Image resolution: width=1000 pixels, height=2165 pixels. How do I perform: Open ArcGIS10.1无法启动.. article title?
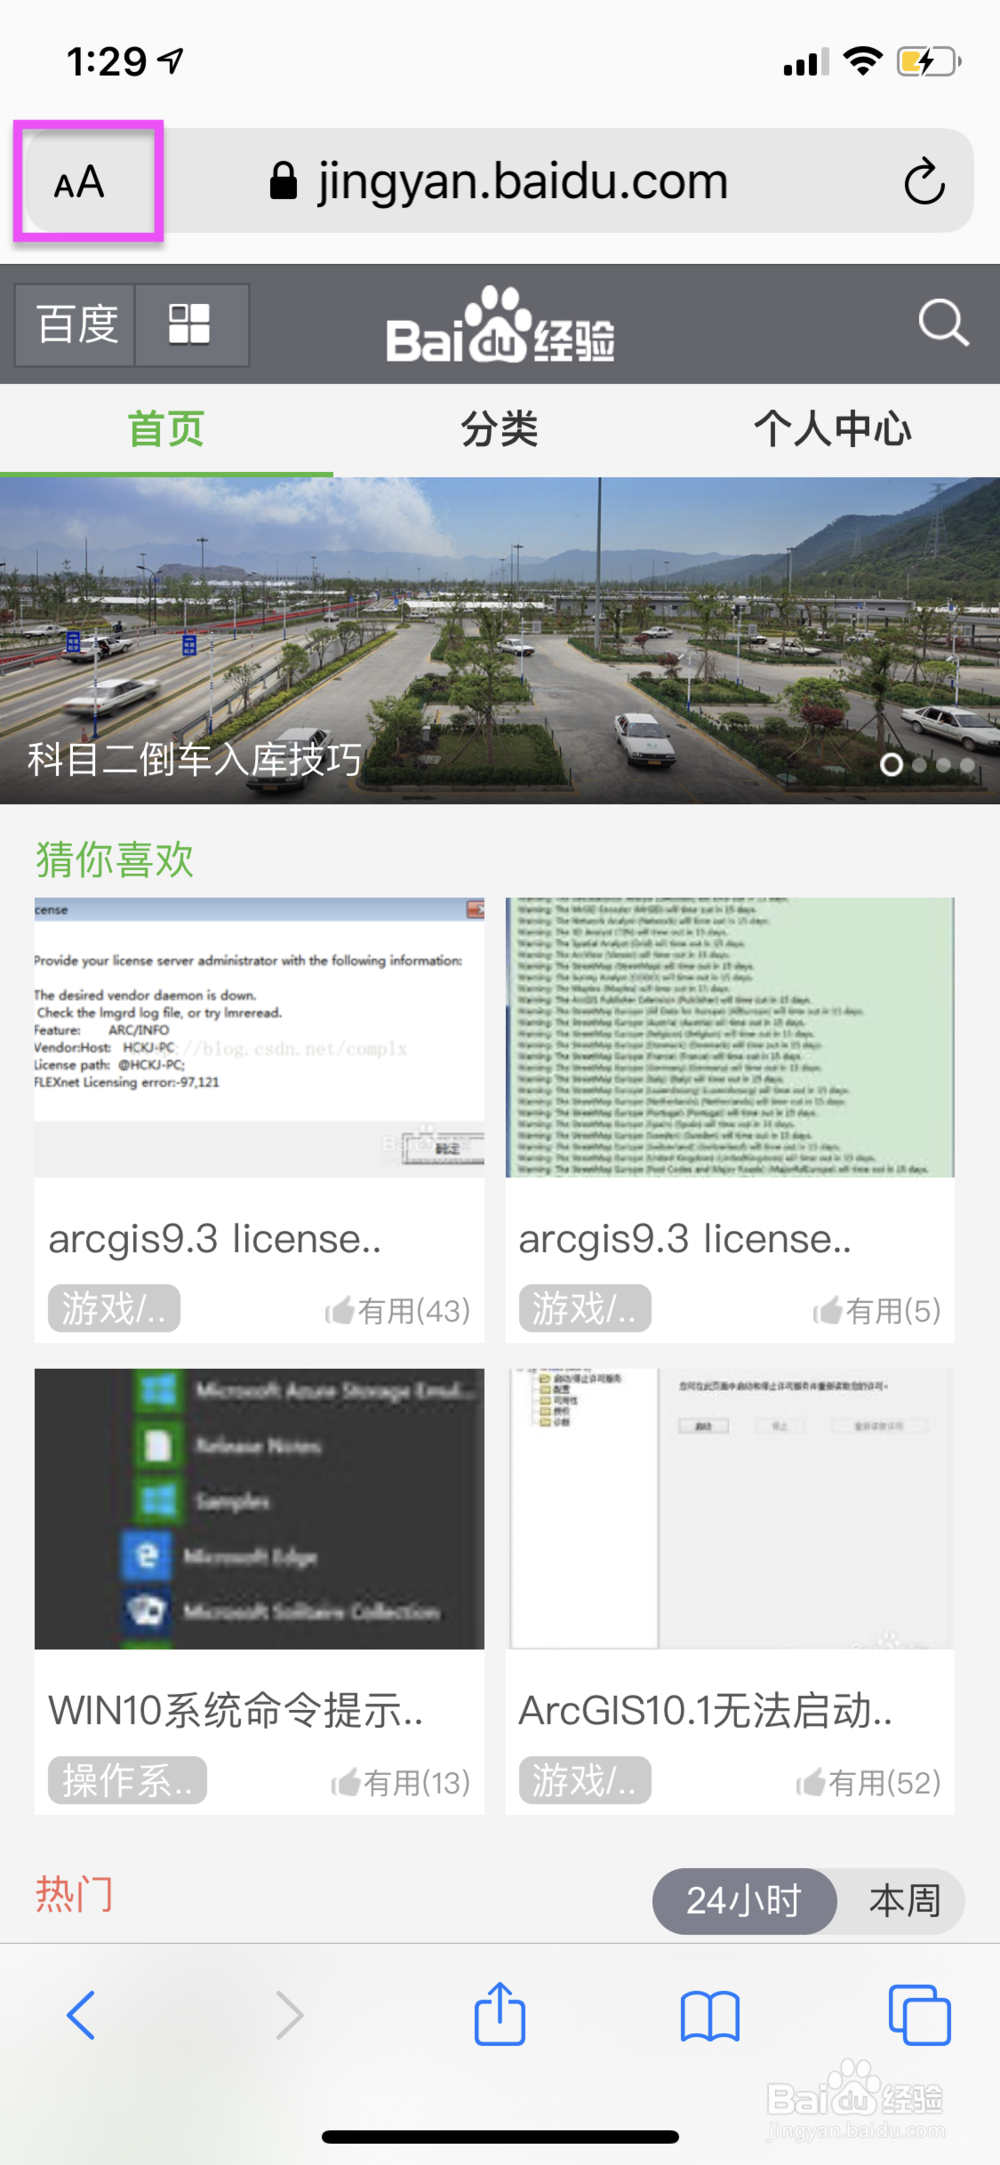[705, 1711]
